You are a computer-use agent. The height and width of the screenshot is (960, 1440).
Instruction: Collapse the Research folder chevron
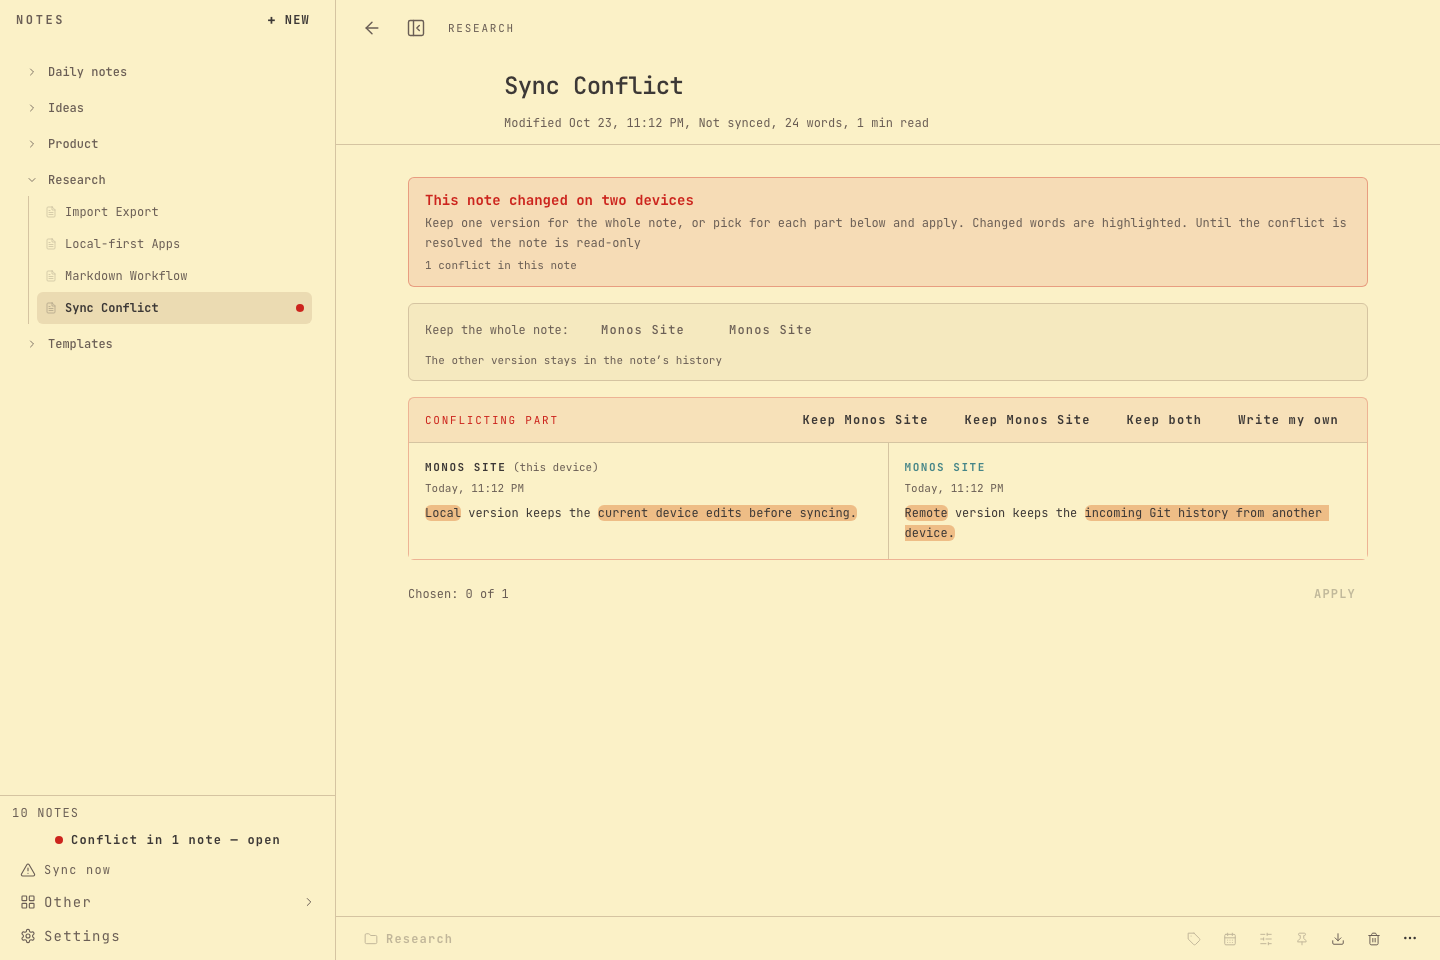32,180
